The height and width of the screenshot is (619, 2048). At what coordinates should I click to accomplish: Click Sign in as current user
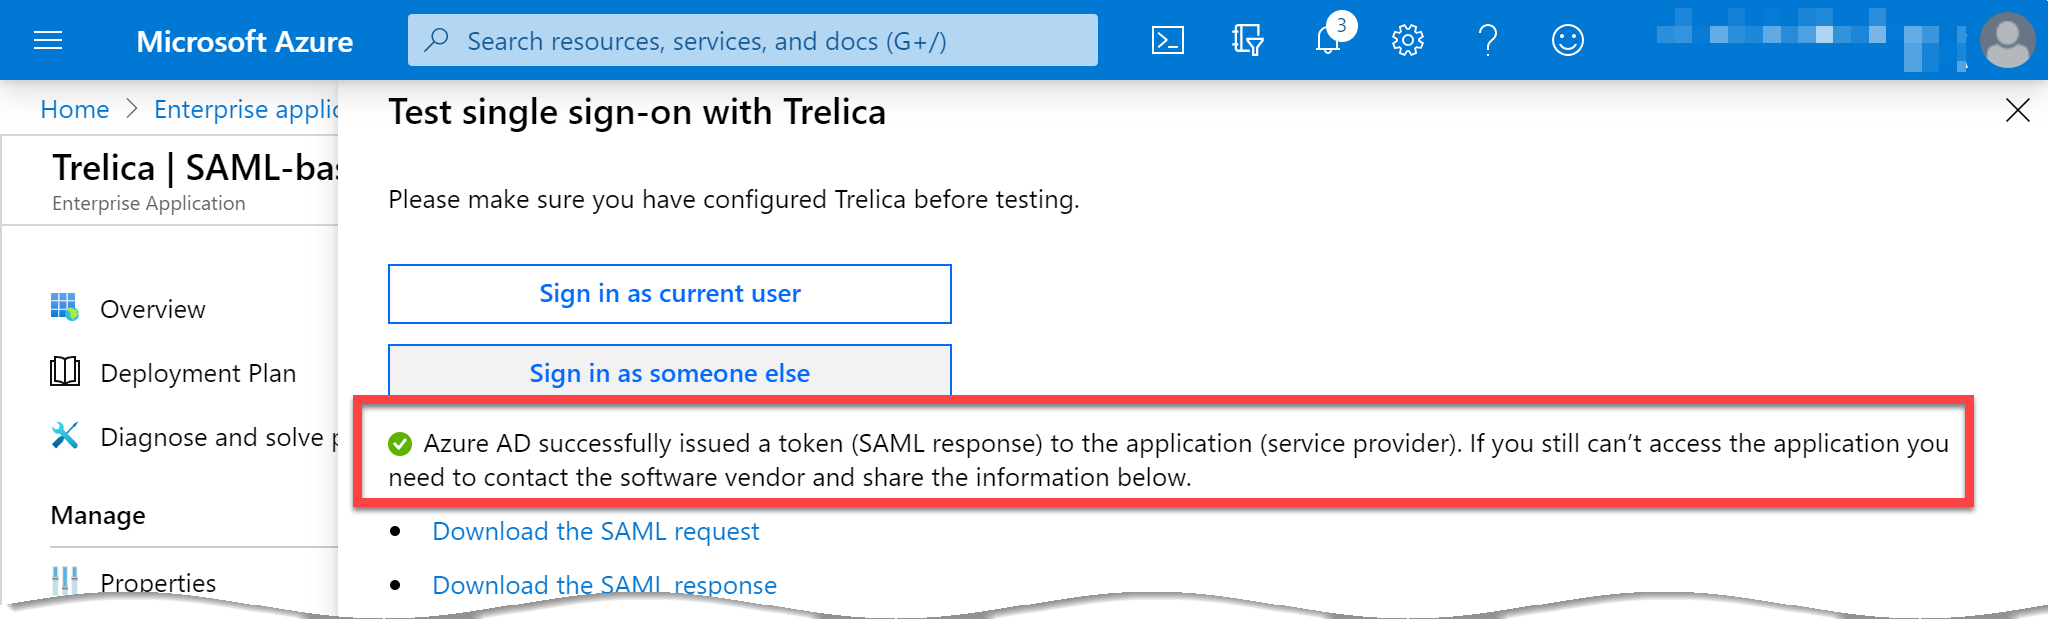tap(670, 294)
